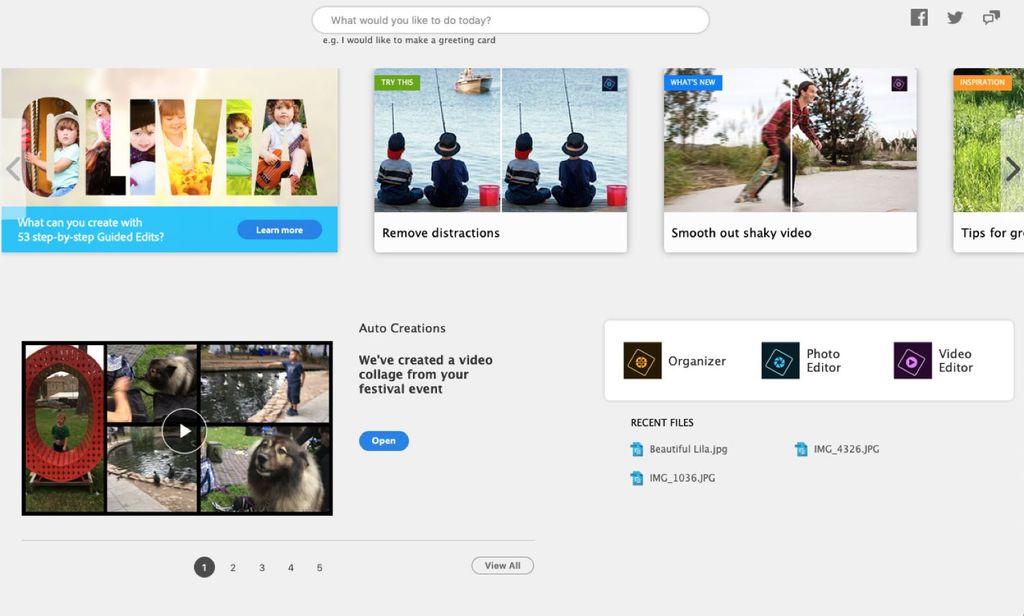The height and width of the screenshot is (616, 1024).
Task: Click the badge icon on the skateboarding card
Action: coord(898,84)
